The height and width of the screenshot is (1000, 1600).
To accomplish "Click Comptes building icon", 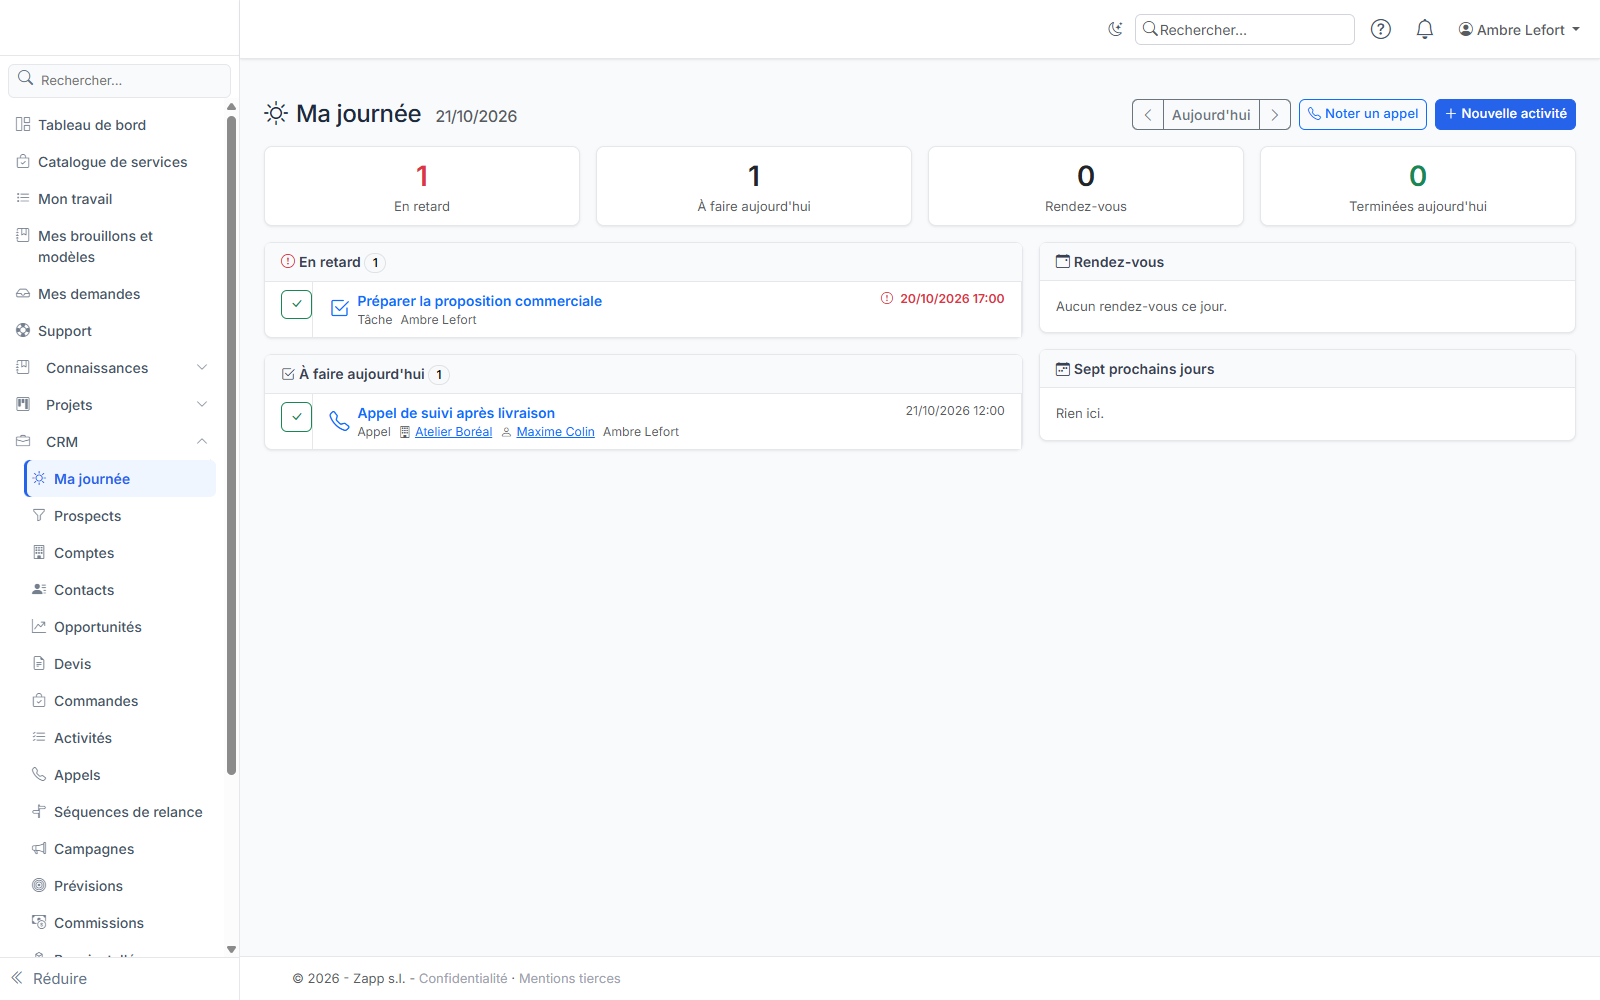I will pos(39,552).
